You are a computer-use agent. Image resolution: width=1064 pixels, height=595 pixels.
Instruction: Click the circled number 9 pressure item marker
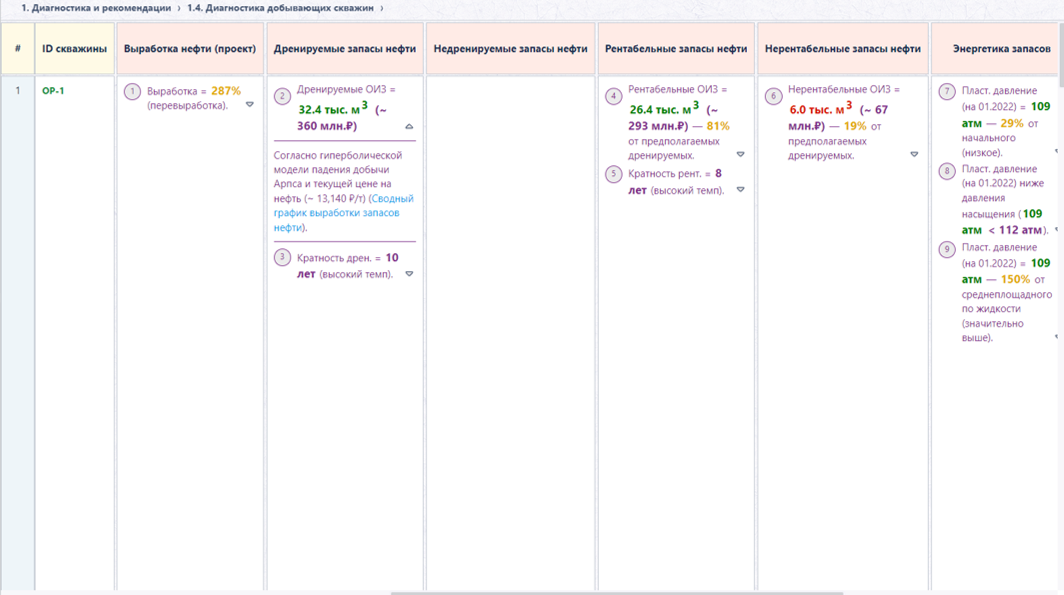[x=947, y=250]
